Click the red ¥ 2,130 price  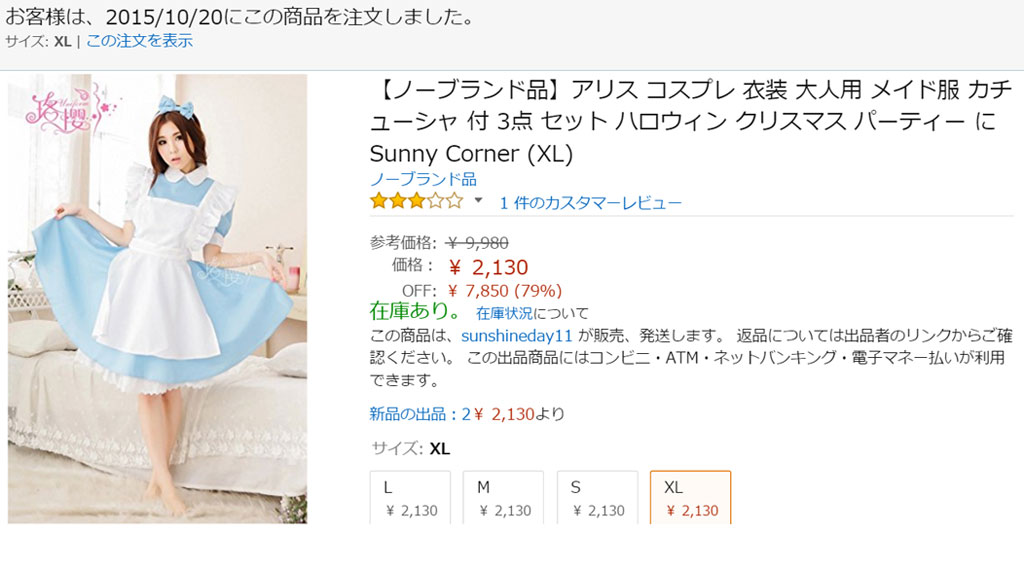tap(488, 267)
